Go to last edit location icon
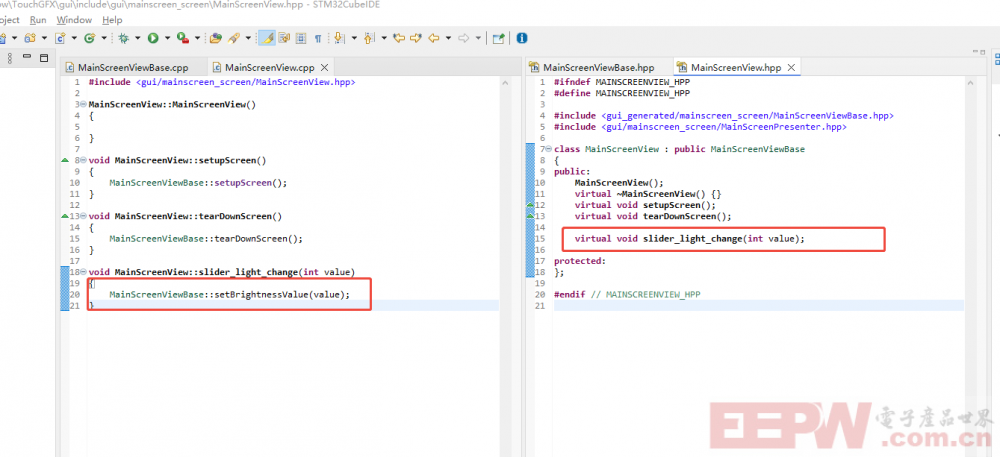This screenshot has height=457, width=1000. 399,38
